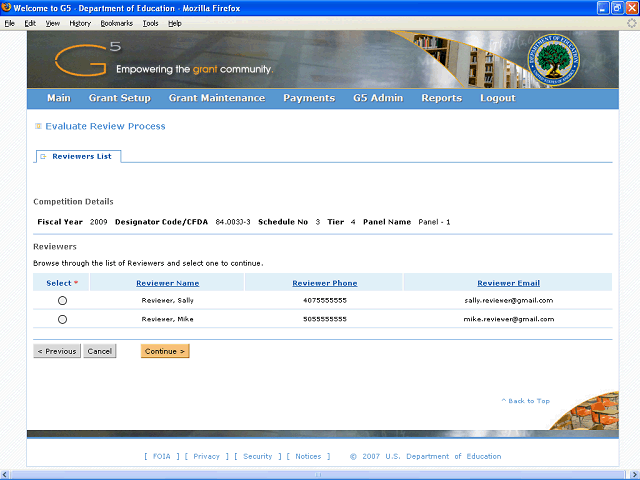Maximize the Firefox window
Viewport: 640px width, 480px height.
618,8
